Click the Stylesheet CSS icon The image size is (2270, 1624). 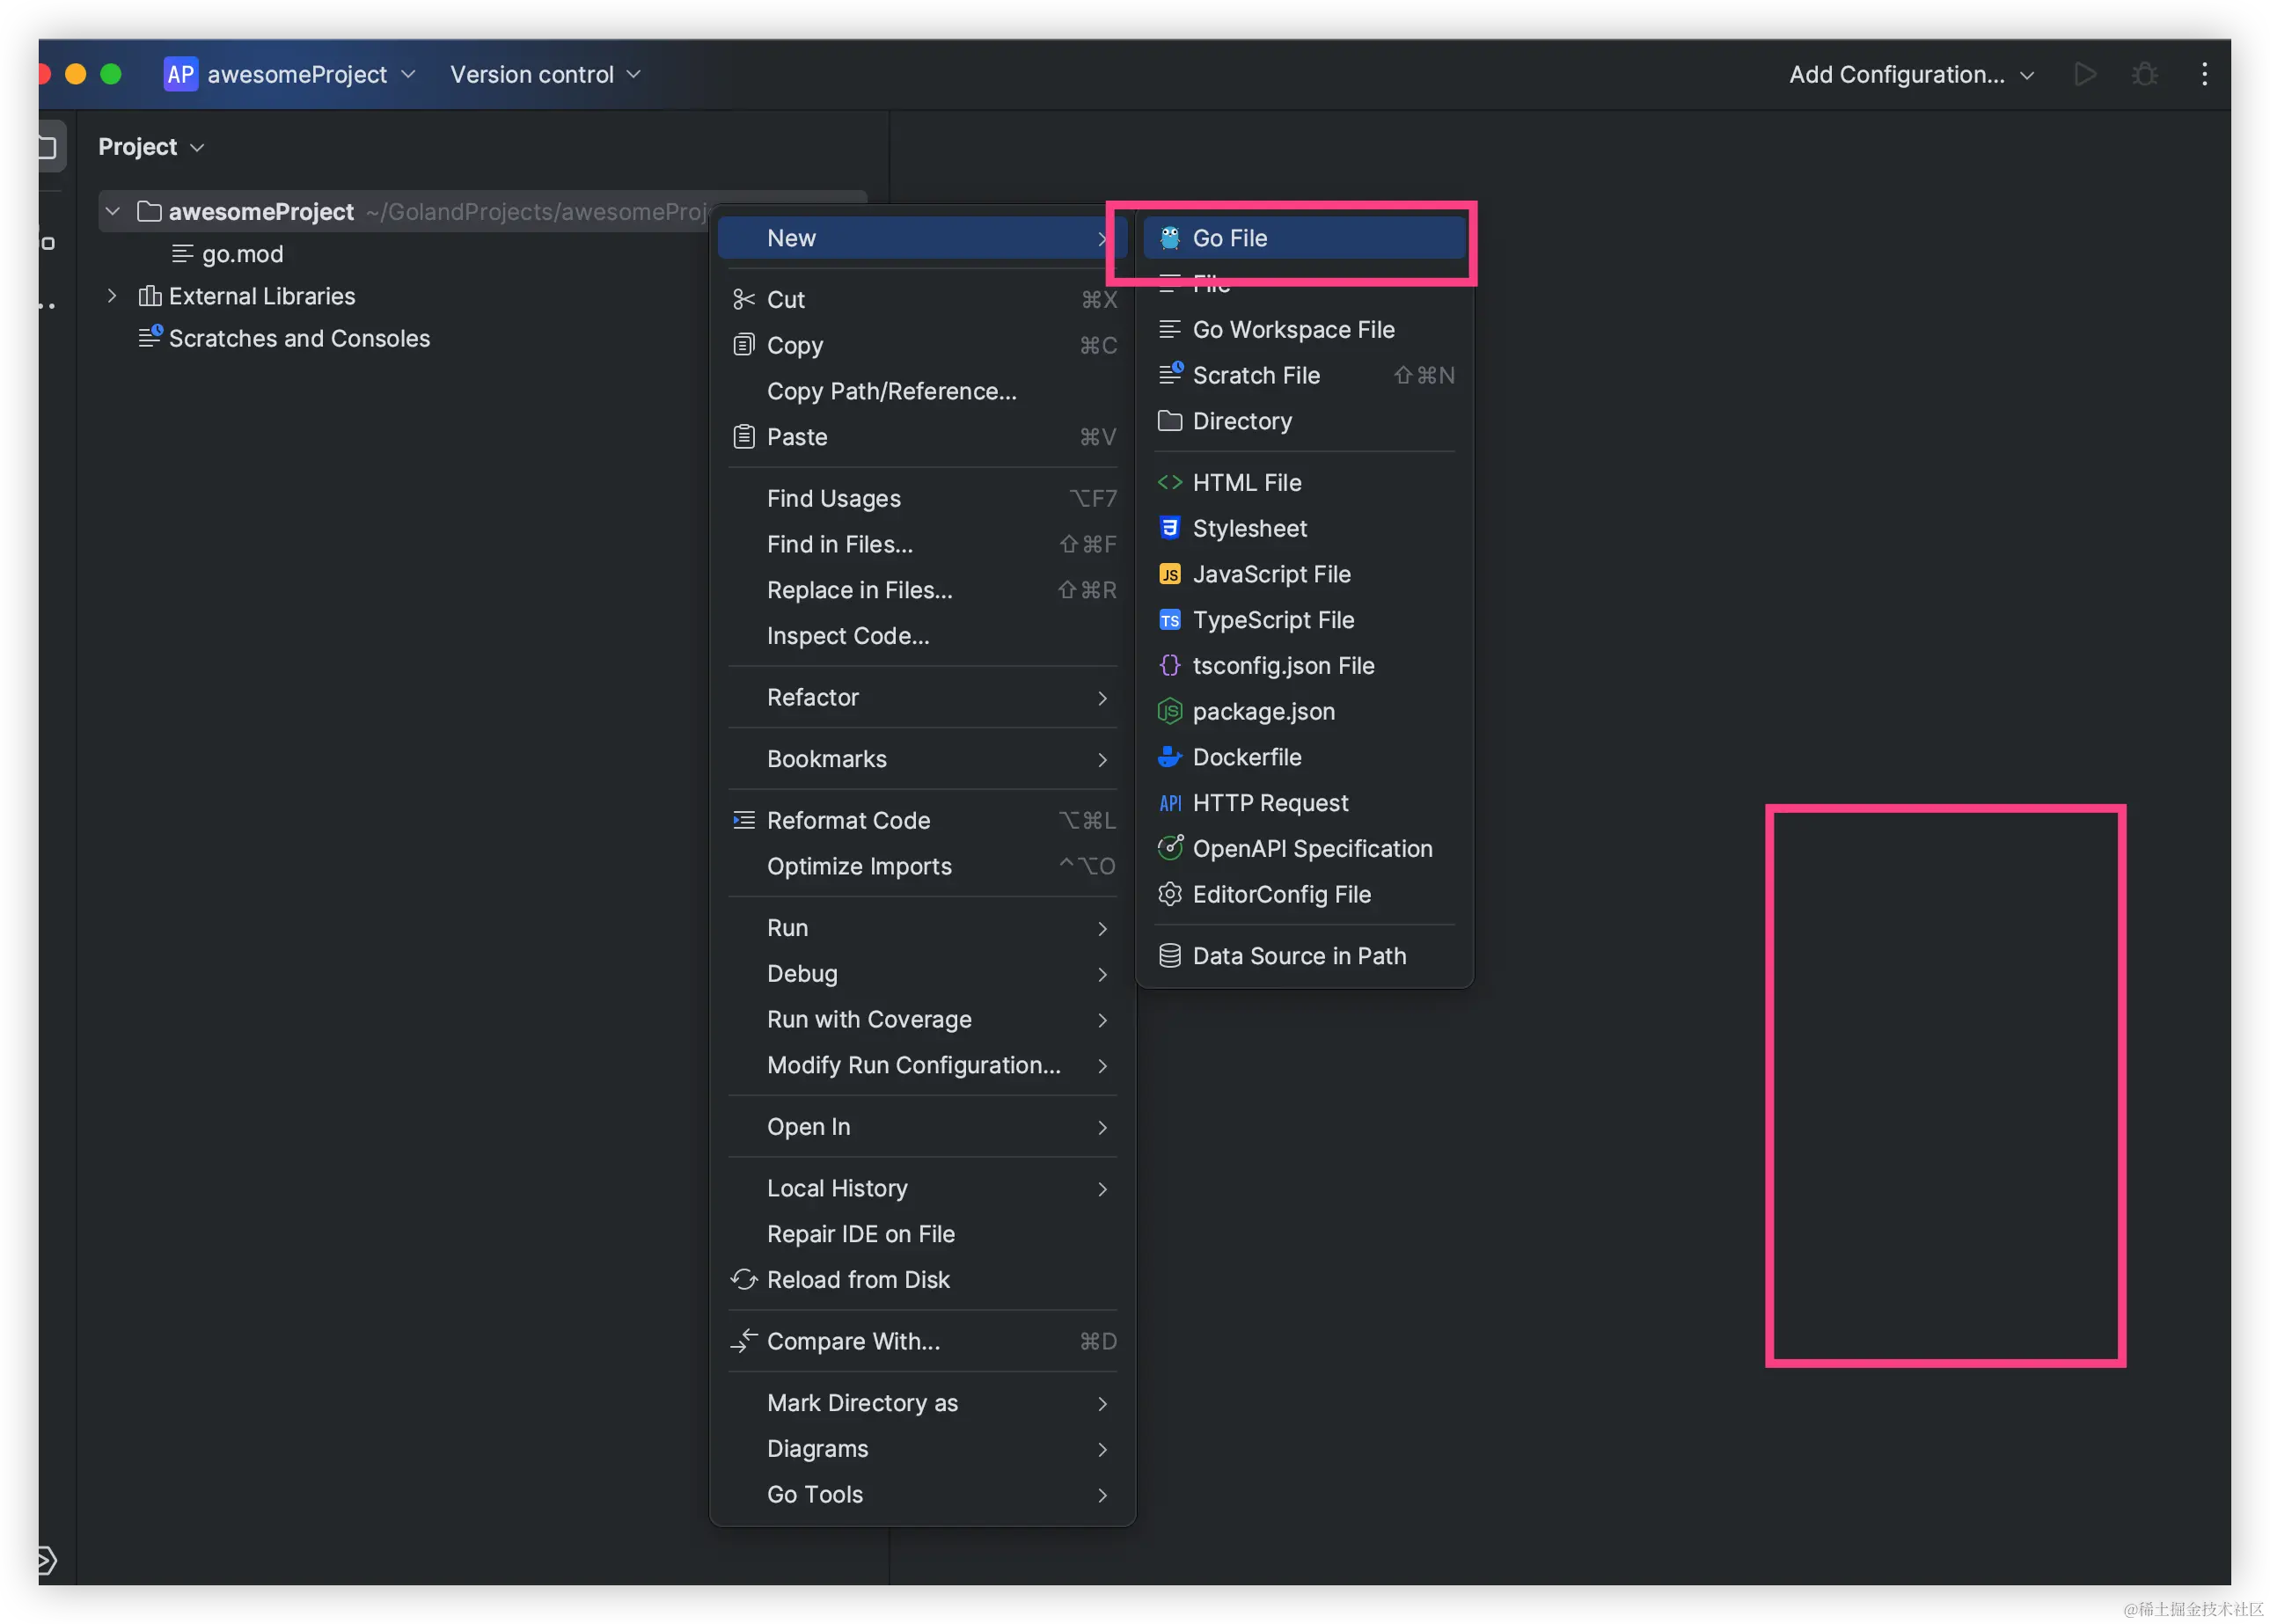click(1169, 528)
